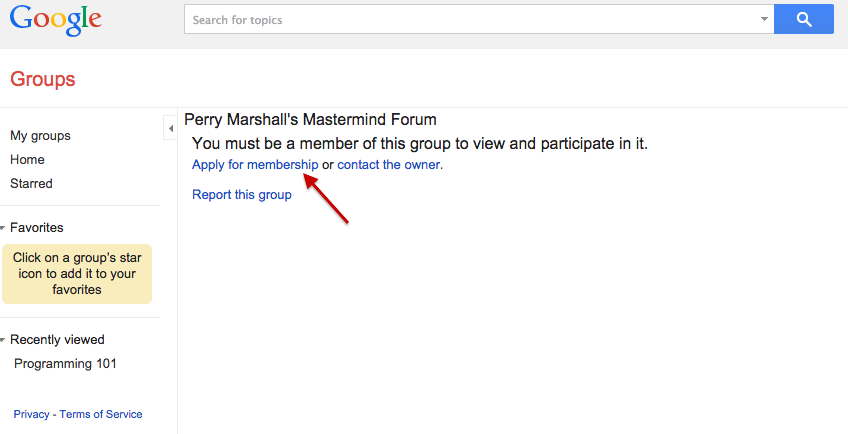Image resolution: width=848 pixels, height=434 pixels.
Task: Focus the Search for topics field
Action: [x=470, y=19]
